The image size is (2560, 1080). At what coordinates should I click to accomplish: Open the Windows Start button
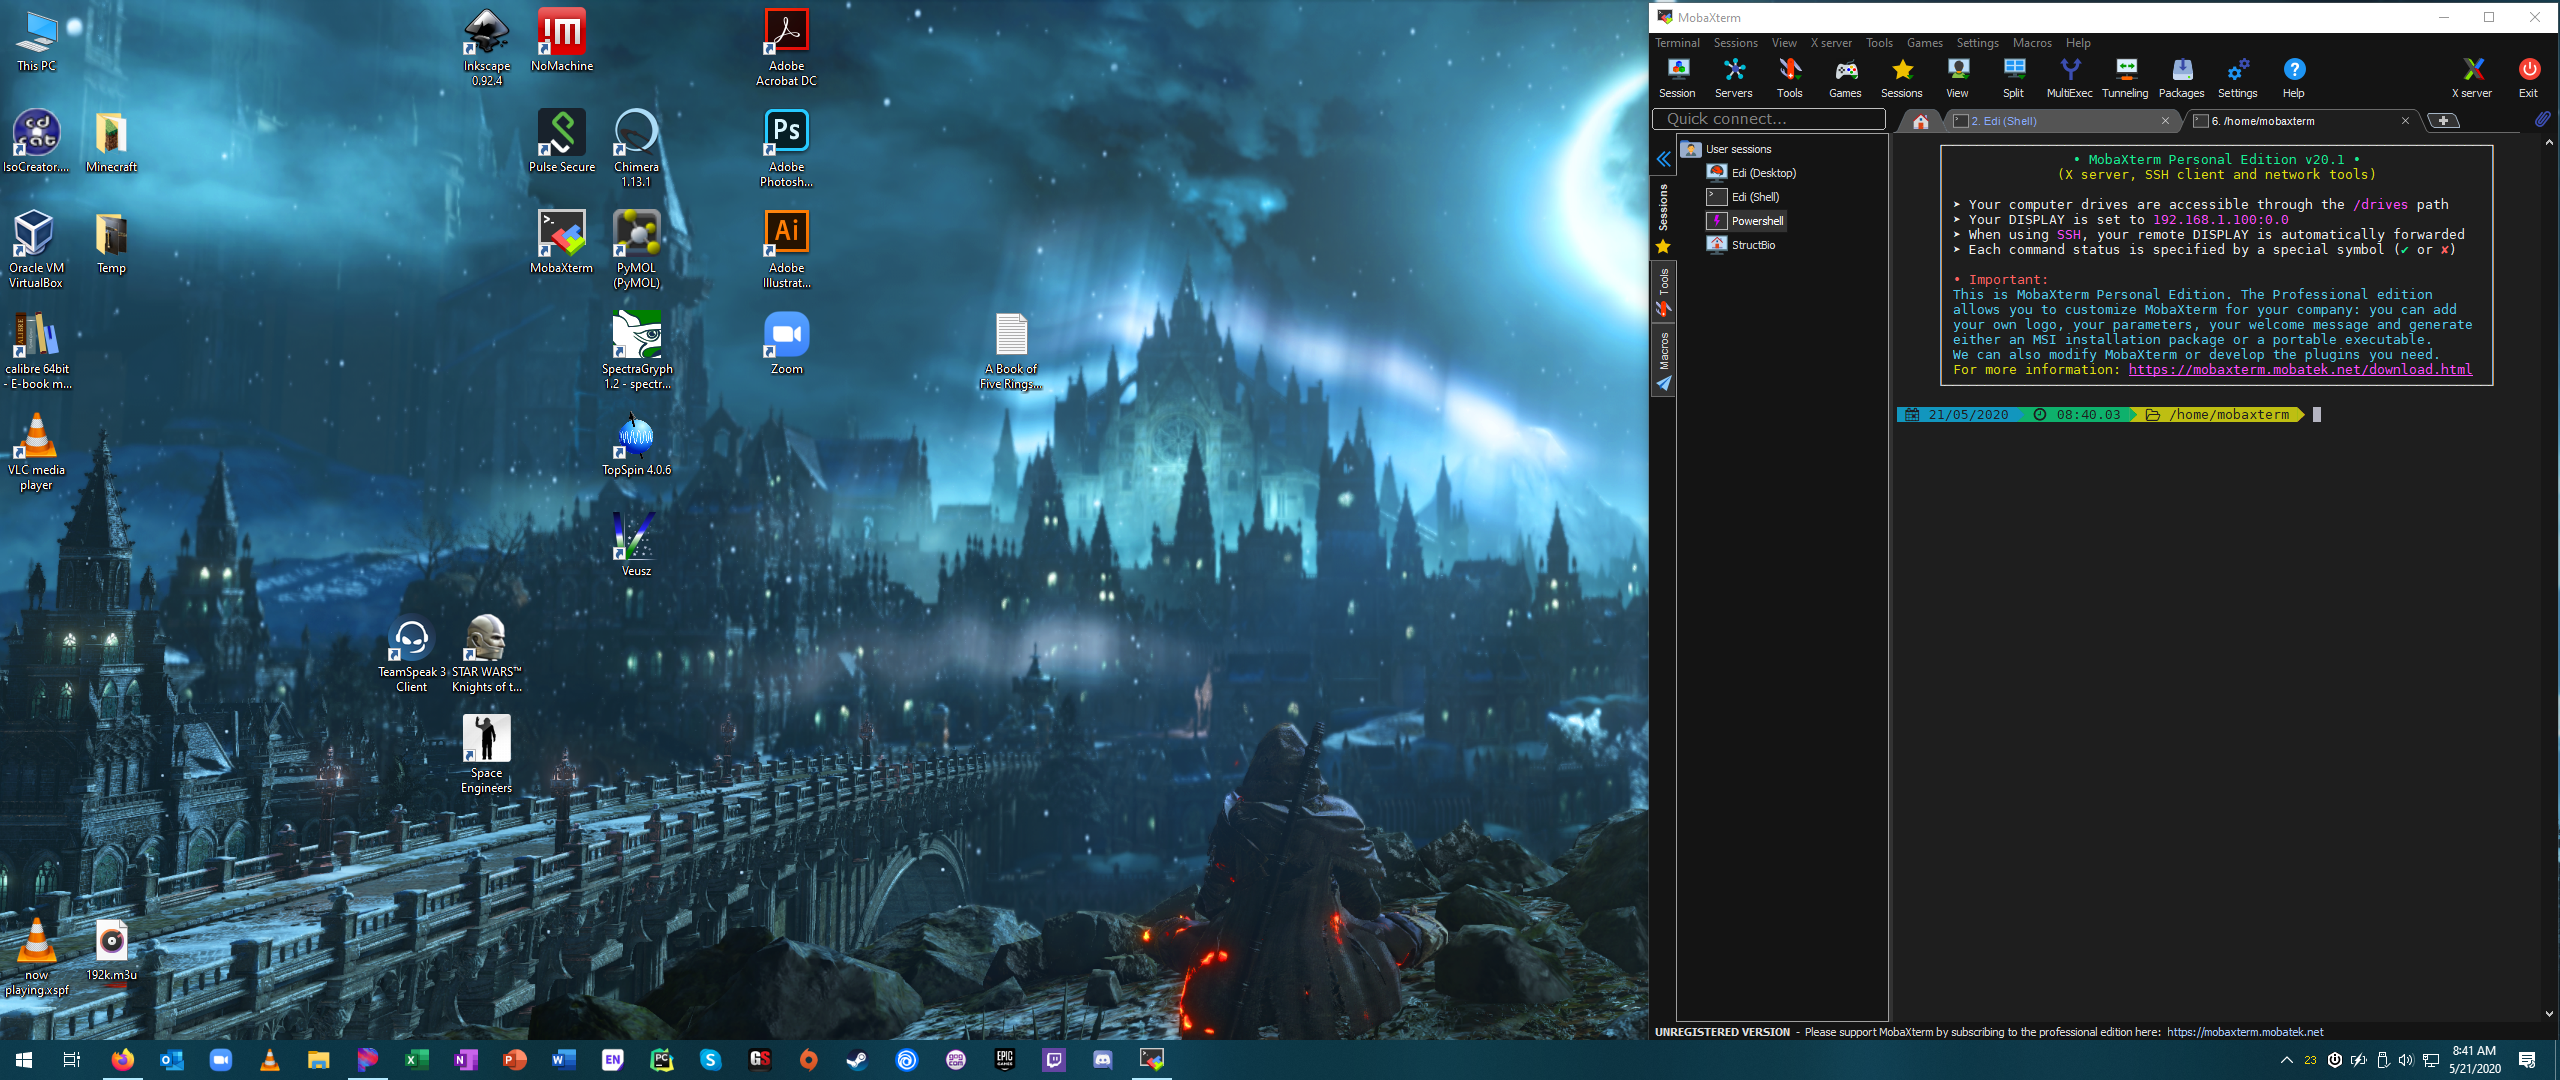click(x=24, y=1060)
